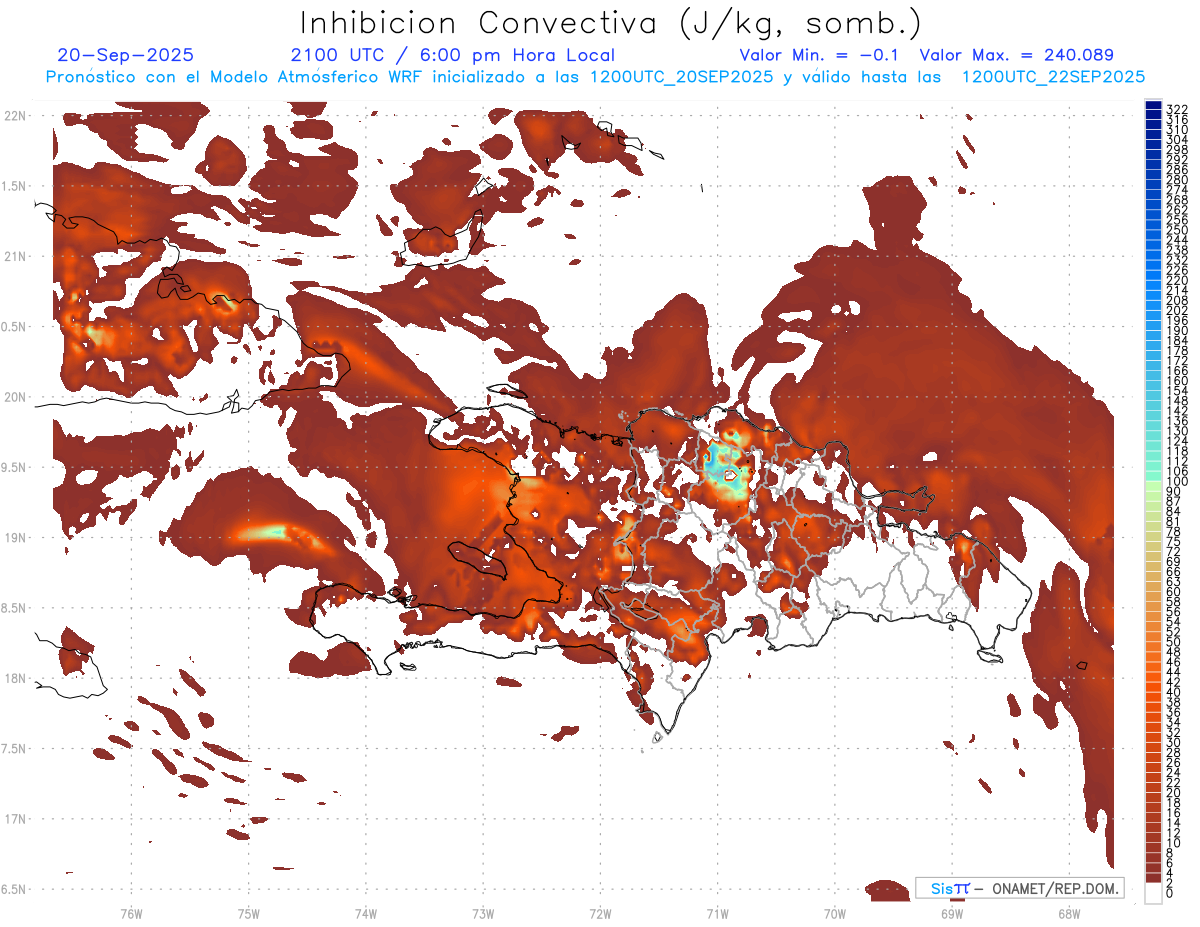Click the 20N latitude axis label
This screenshot has width=1200, height=927.
[15, 397]
